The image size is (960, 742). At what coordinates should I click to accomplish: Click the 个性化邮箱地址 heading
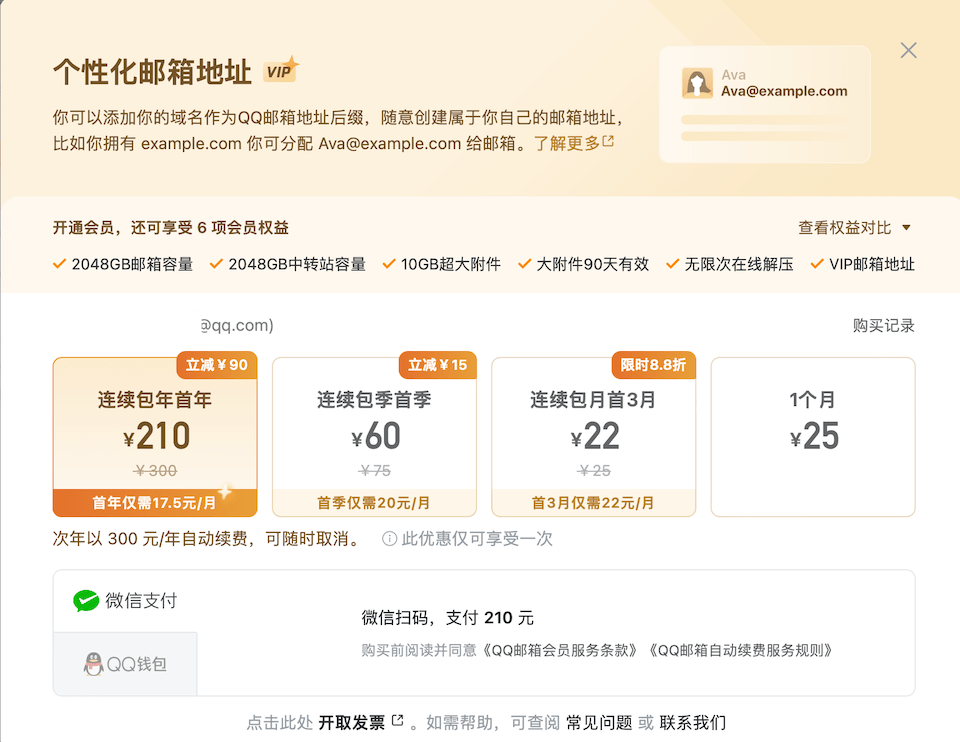point(152,72)
